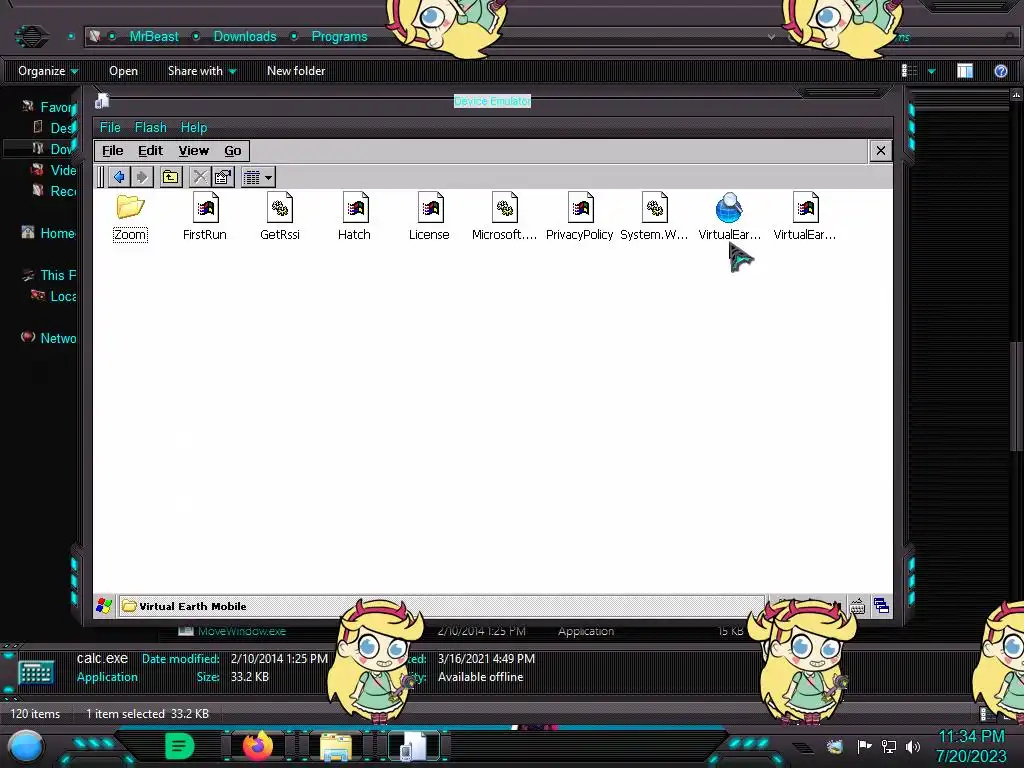Click the Delete (X) toolbar icon
This screenshot has width=1024, height=768.
click(200, 177)
